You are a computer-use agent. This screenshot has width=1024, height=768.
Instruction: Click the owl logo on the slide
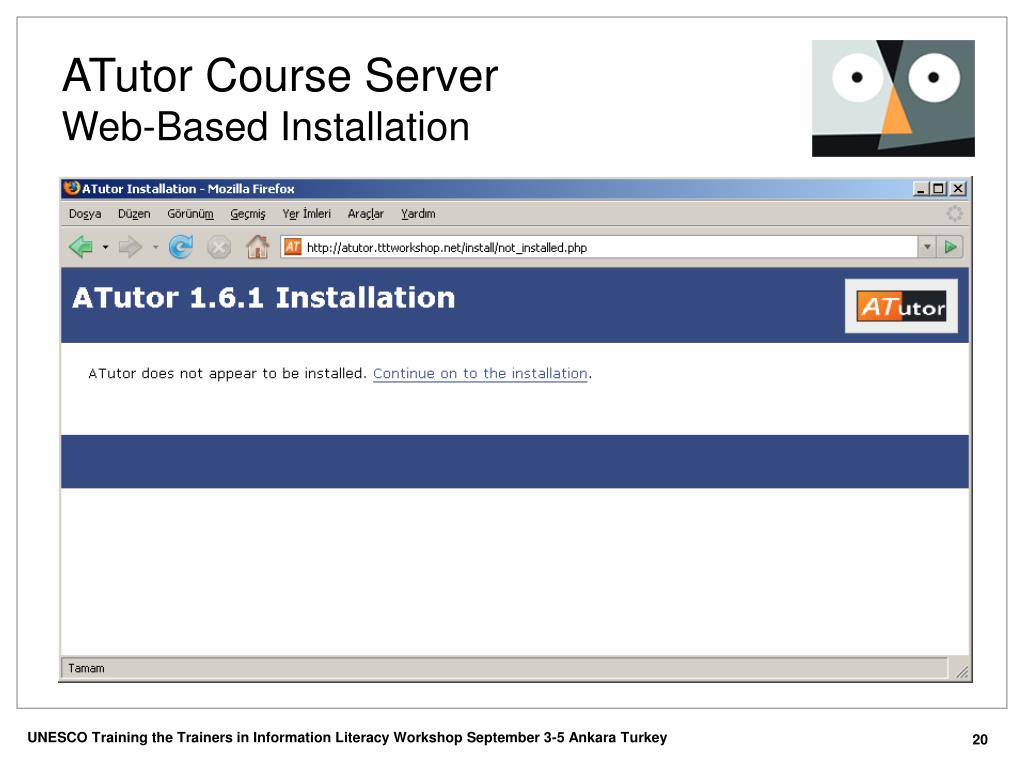click(893, 98)
